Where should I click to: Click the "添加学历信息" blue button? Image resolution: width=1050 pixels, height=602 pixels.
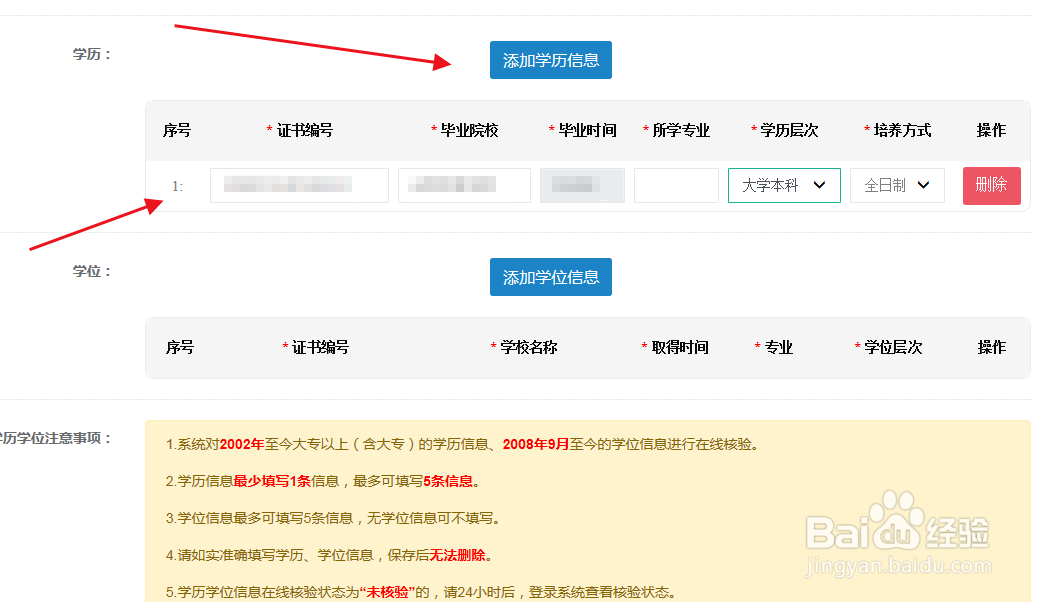tap(550, 60)
